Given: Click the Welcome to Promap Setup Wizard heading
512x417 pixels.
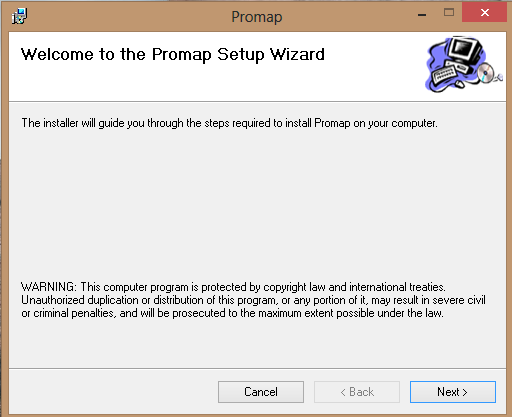Looking at the screenshot, I should coord(173,55).
